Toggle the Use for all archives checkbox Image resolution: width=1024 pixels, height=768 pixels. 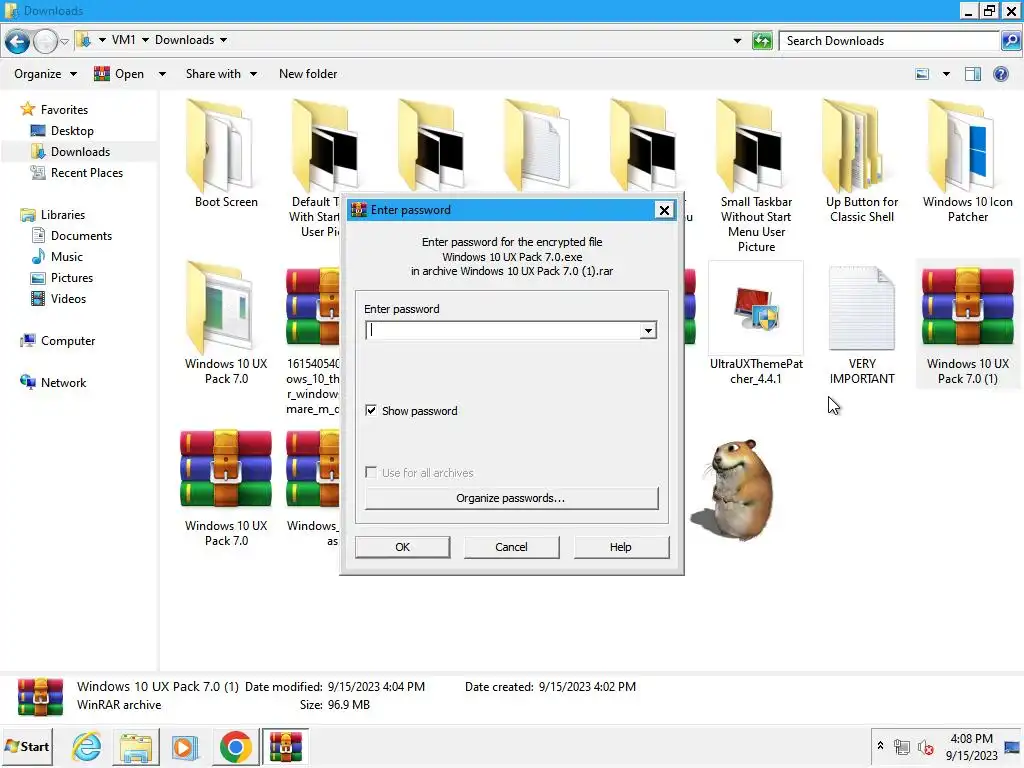coord(371,472)
